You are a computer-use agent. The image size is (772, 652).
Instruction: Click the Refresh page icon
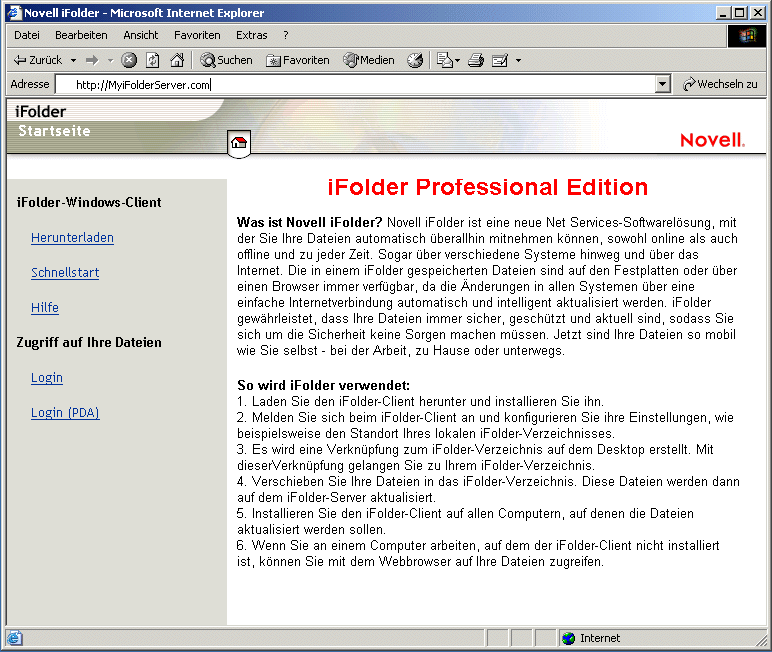pos(153,60)
